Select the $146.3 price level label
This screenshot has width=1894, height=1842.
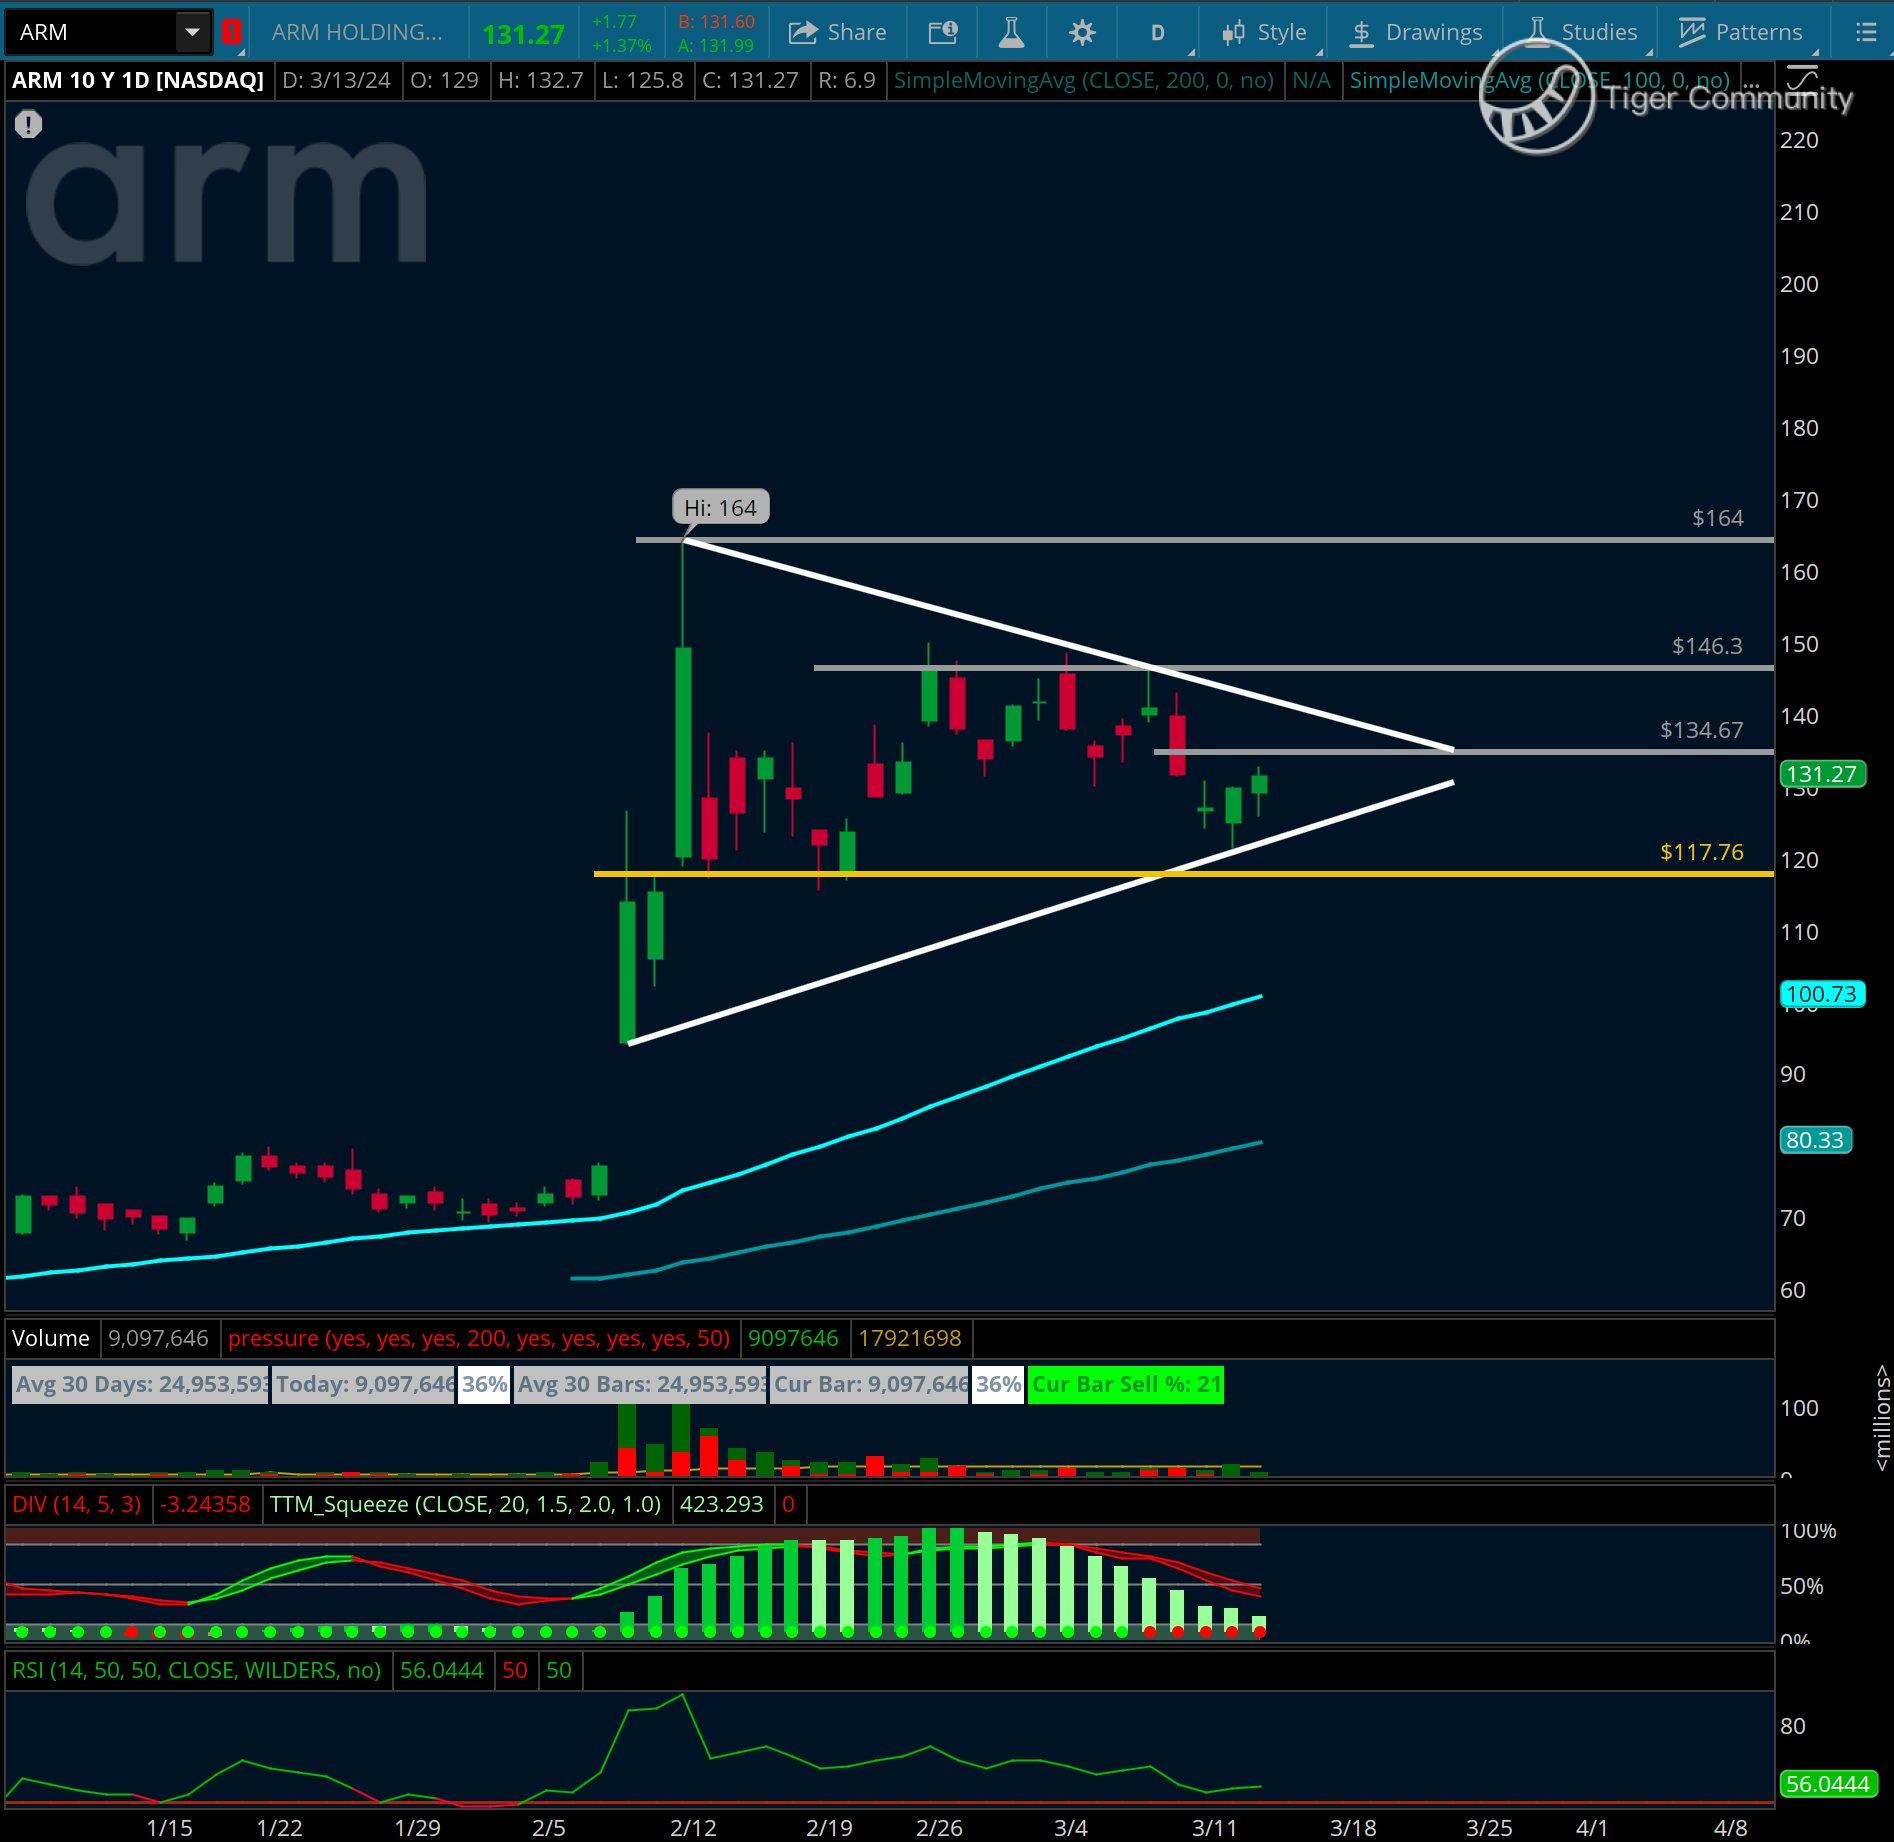pos(1707,646)
